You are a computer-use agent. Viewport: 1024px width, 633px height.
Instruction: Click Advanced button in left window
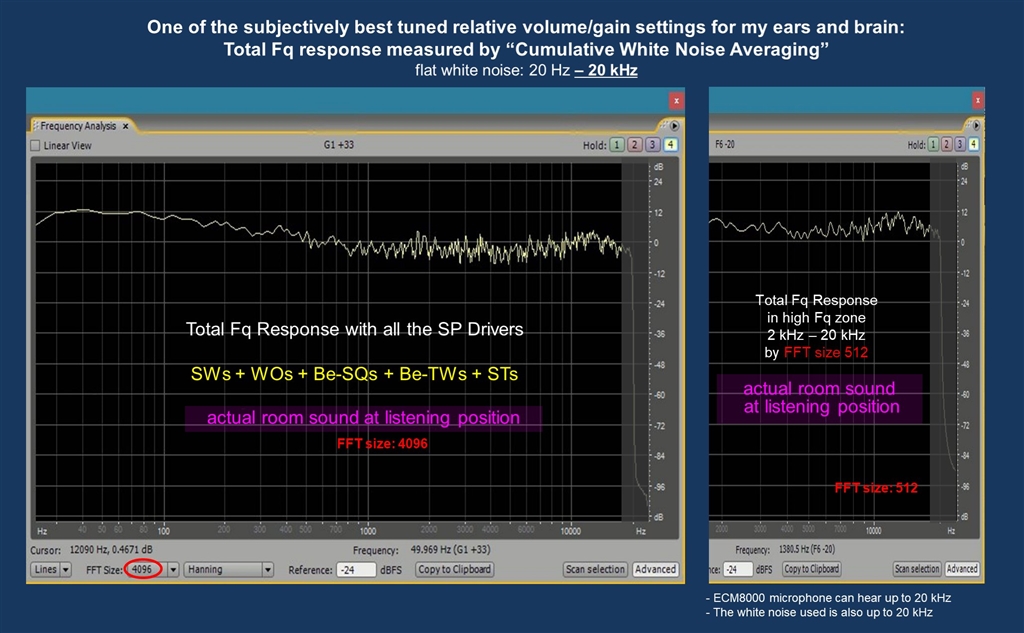(x=655, y=570)
